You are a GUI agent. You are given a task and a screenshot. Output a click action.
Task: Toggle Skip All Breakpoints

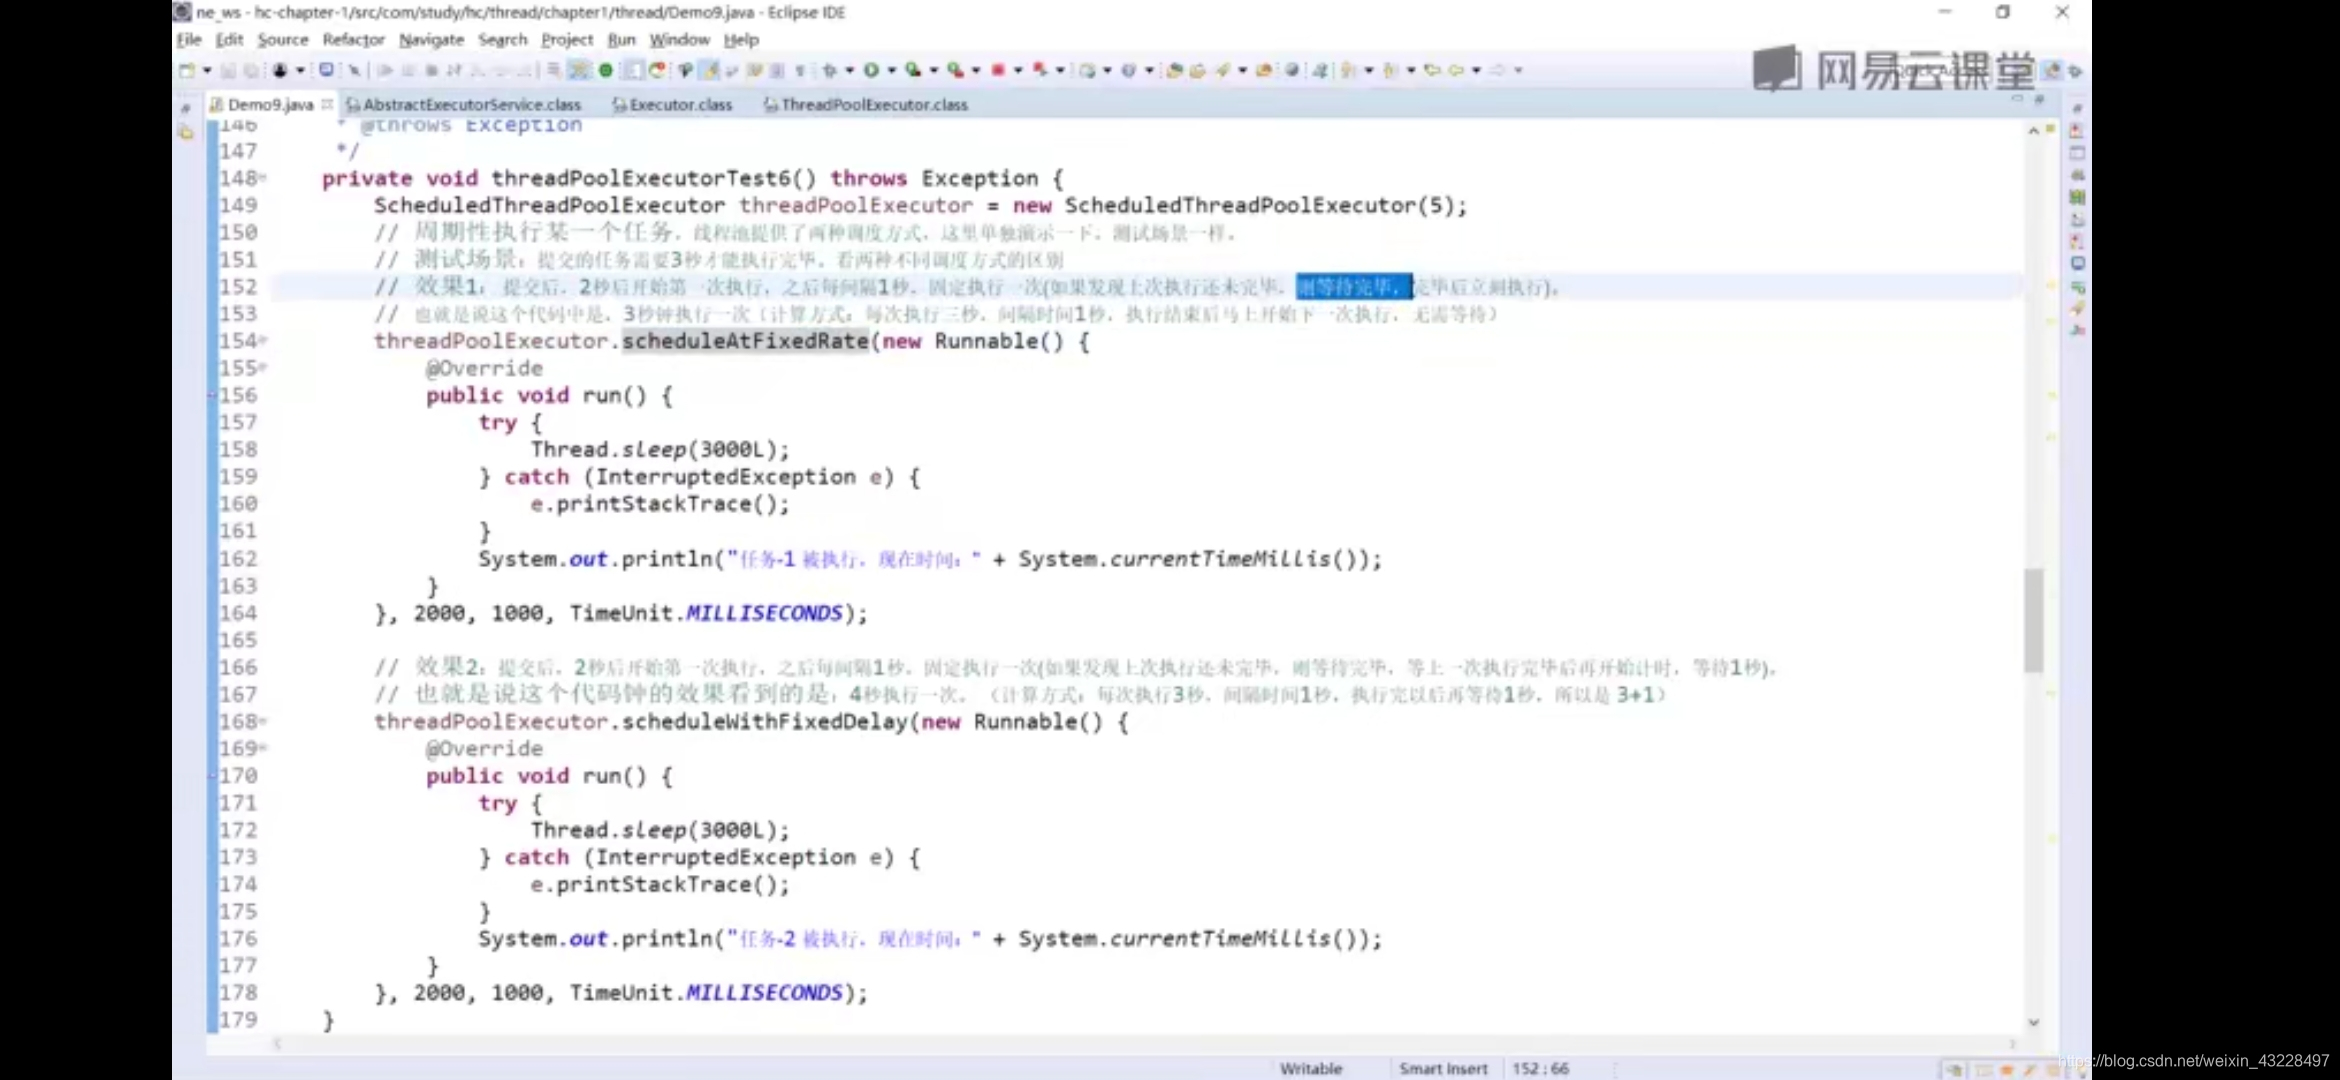pyautogui.click(x=355, y=70)
